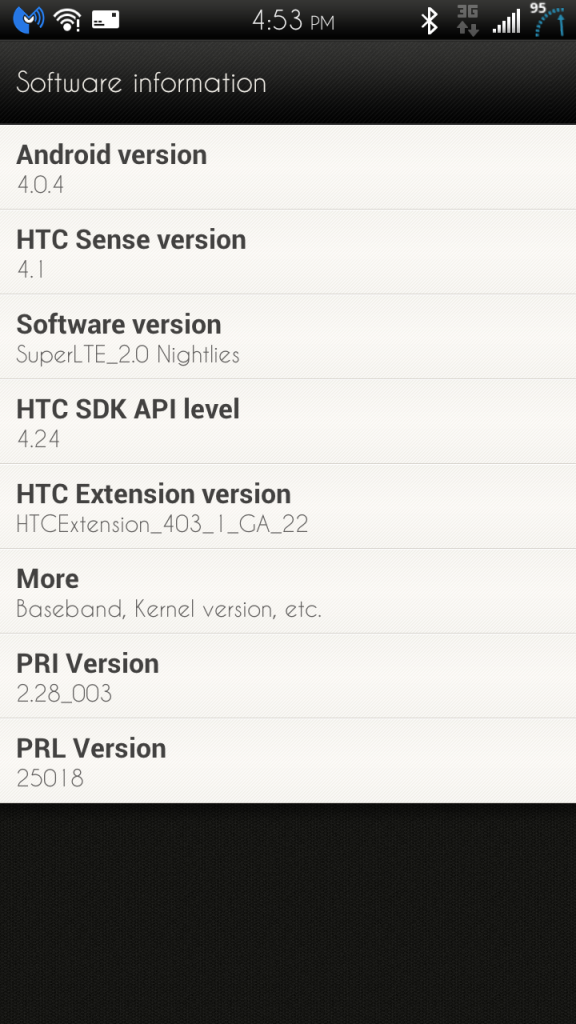Viewport: 576px width, 1024px height.
Task: Tap the 3G data arrows icon
Action: (x=468, y=20)
